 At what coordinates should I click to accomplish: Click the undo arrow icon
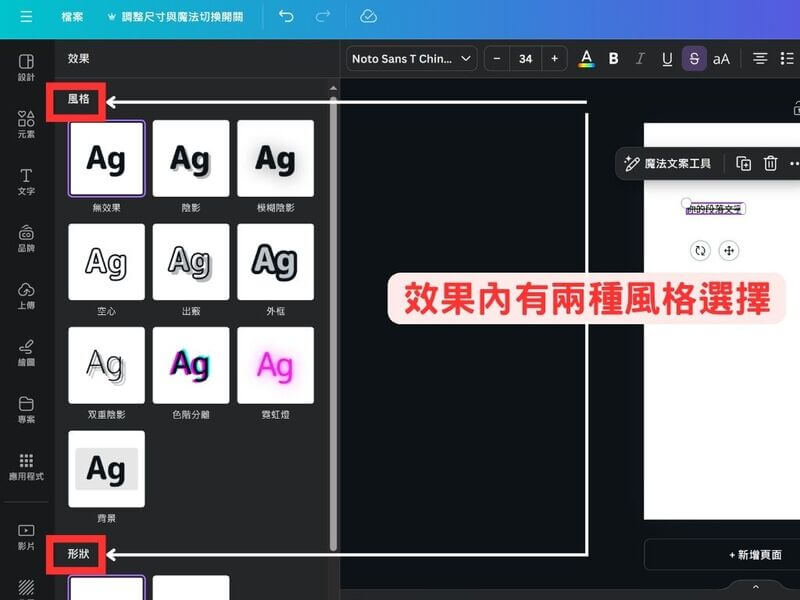[x=287, y=17]
